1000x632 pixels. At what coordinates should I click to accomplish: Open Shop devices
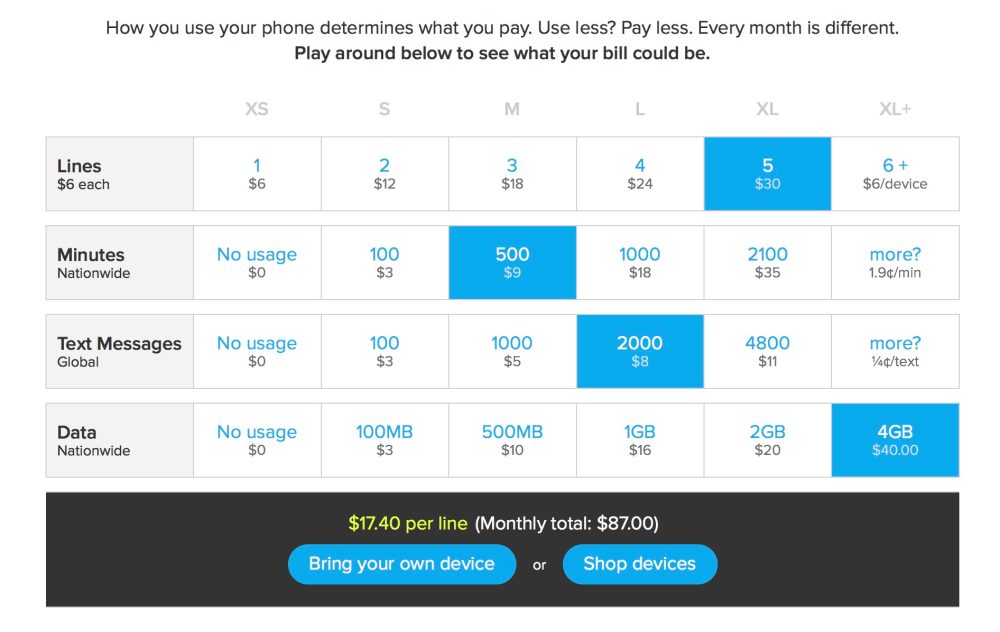640,564
